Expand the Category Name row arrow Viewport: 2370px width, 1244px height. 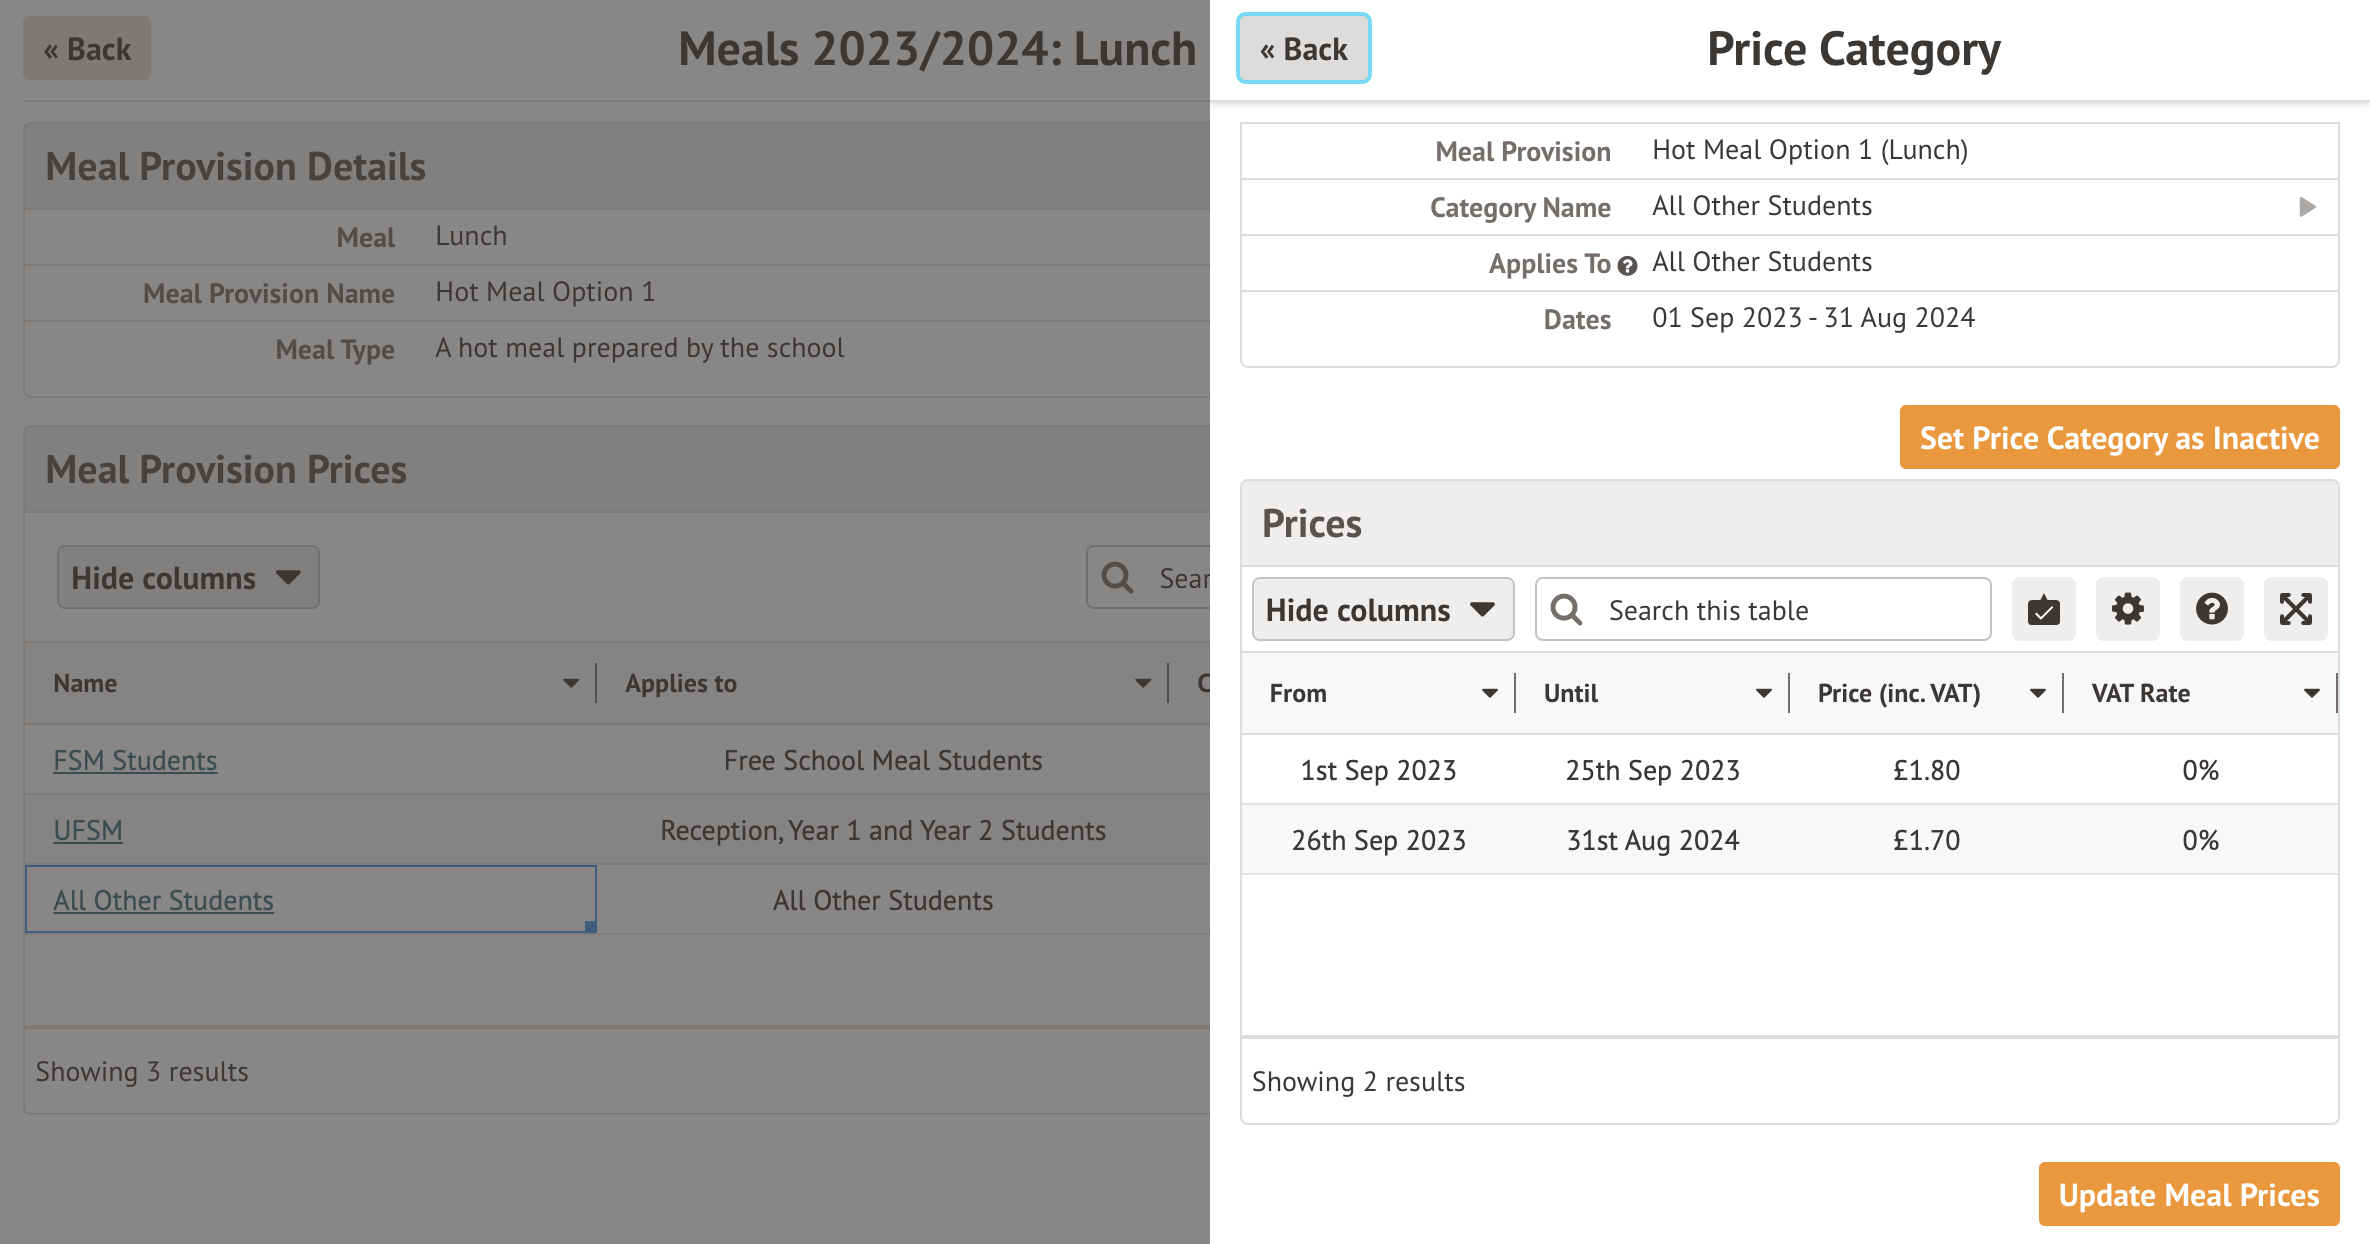(x=2307, y=207)
